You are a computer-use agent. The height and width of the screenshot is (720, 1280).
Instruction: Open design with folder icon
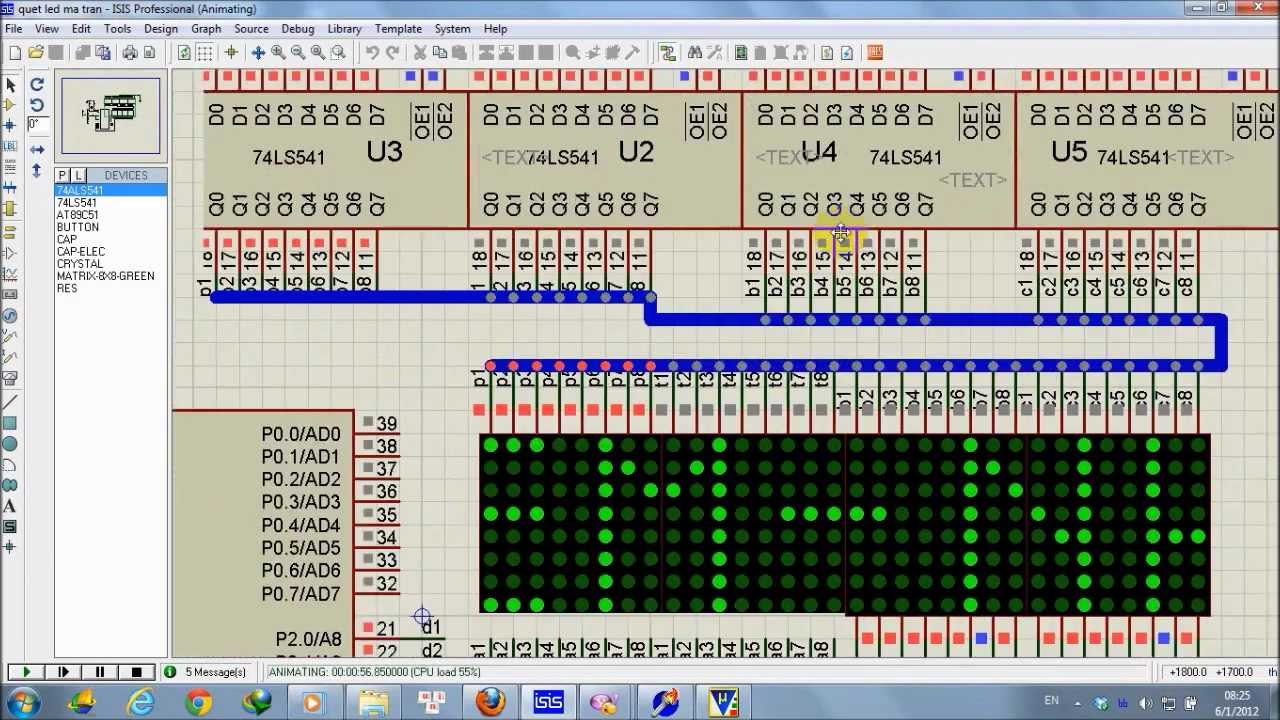point(36,53)
